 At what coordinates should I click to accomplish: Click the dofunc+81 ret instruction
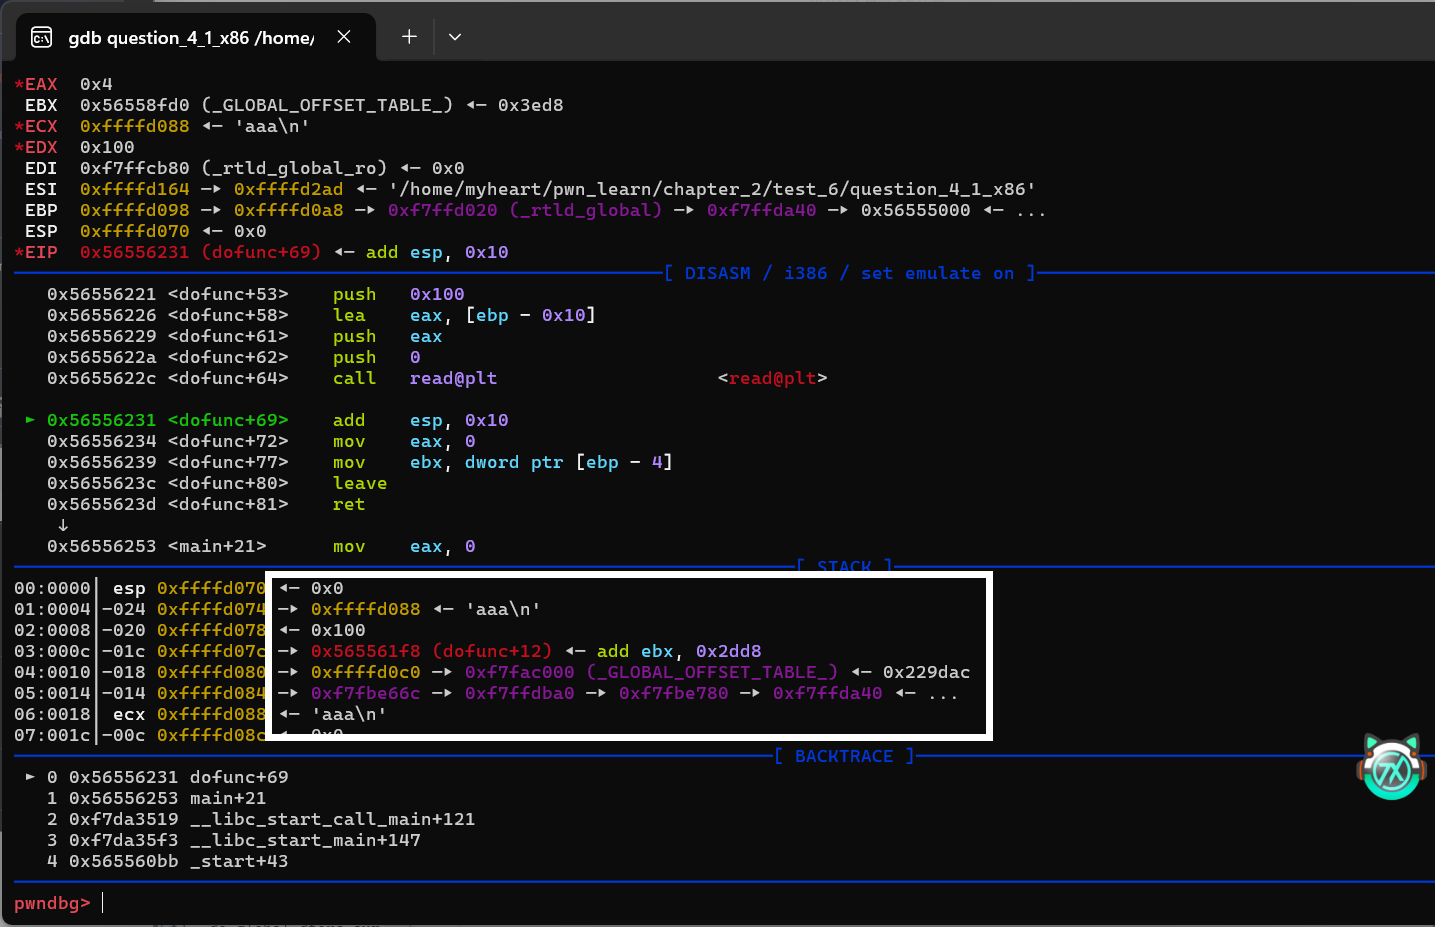[x=205, y=504]
